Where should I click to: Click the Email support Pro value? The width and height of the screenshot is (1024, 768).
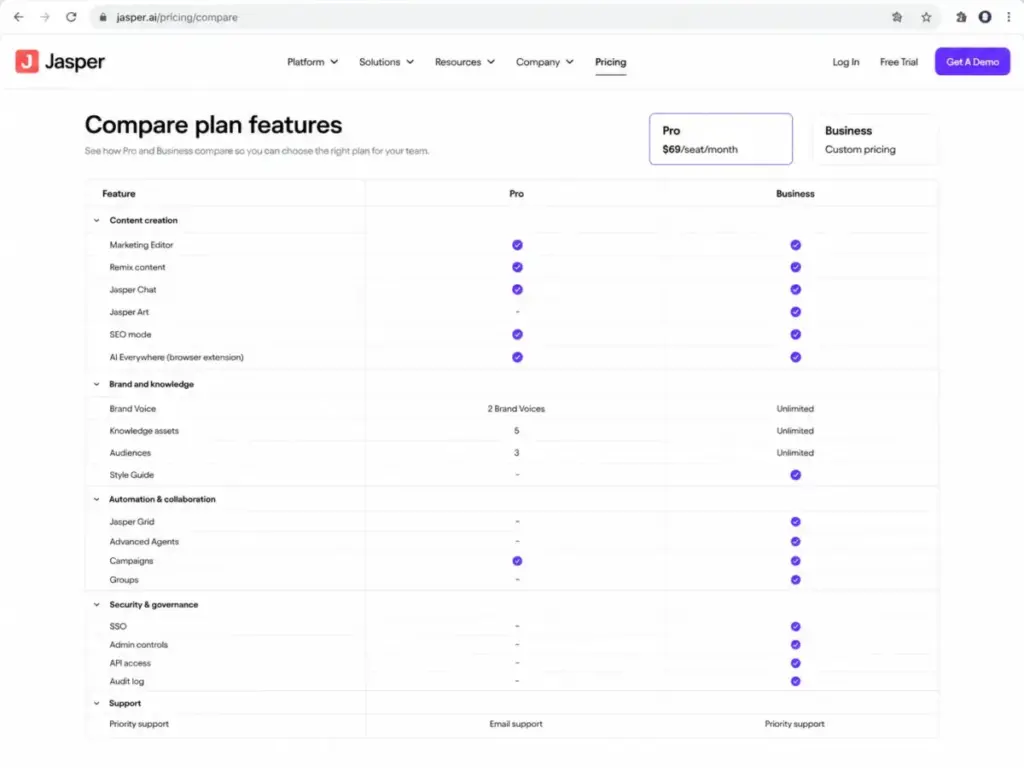coord(516,724)
